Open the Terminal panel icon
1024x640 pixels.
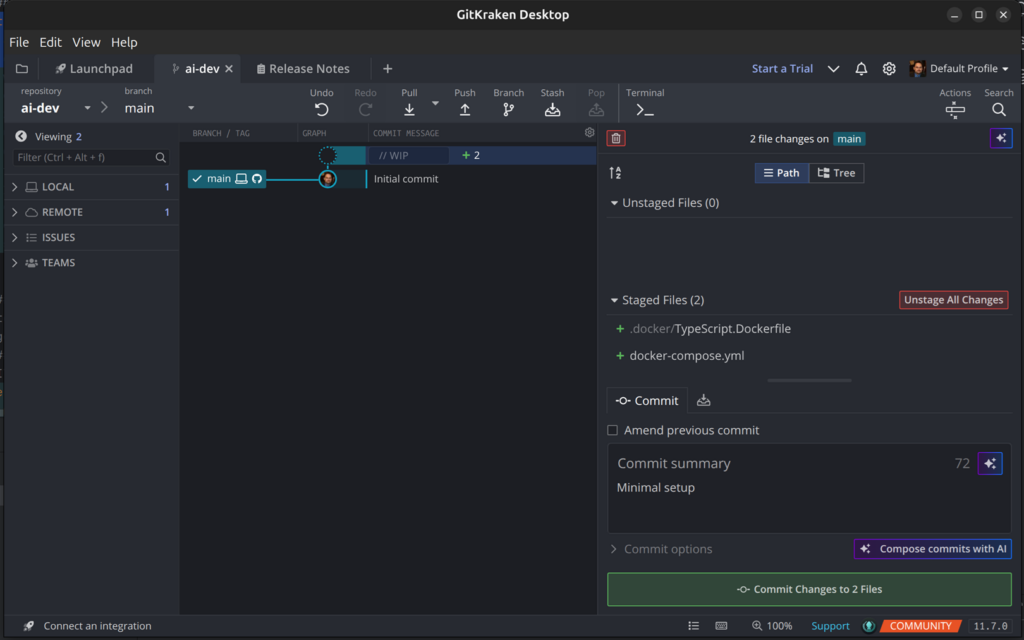click(645, 109)
